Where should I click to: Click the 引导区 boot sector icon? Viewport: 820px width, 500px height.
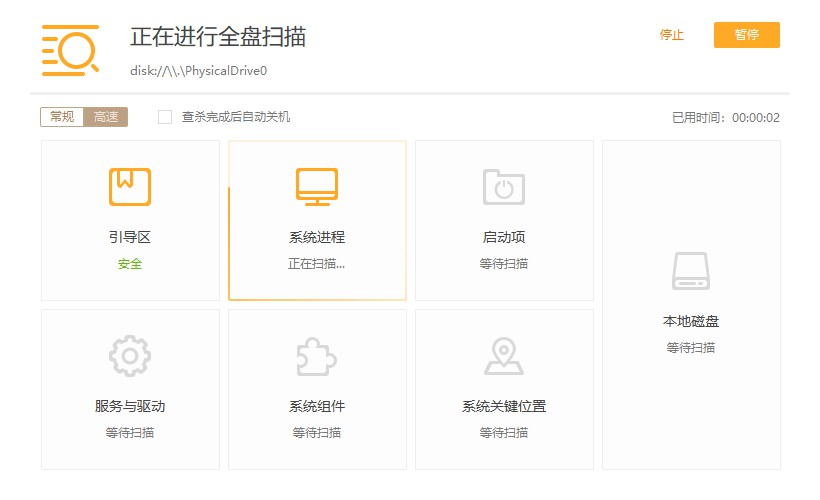click(130, 187)
